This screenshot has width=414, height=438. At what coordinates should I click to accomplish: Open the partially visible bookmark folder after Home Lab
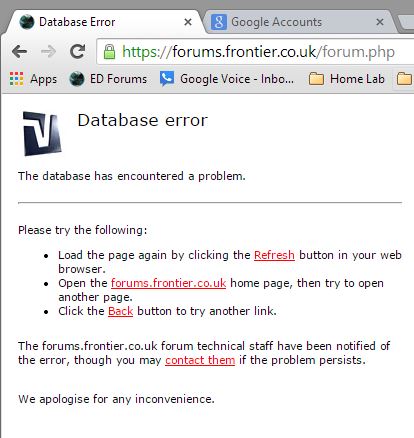pyautogui.click(x=405, y=79)
